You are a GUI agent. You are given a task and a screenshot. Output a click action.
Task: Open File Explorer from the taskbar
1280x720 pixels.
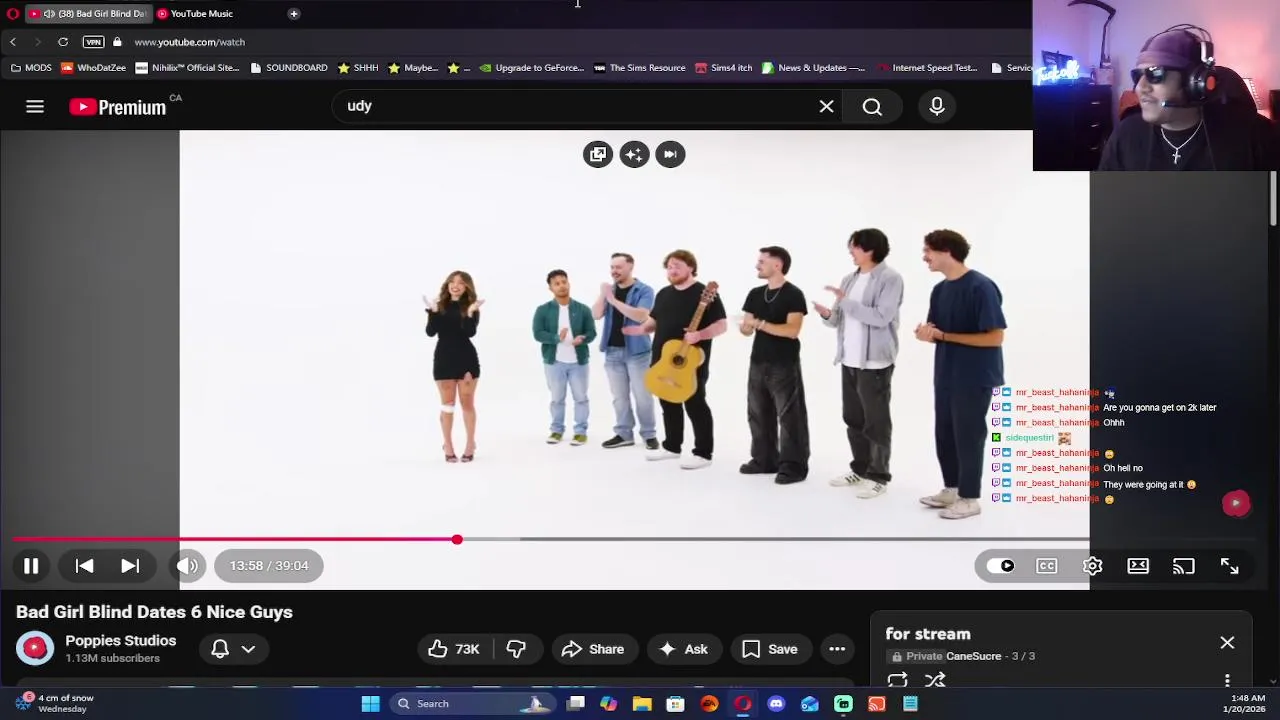pos(642,704)
